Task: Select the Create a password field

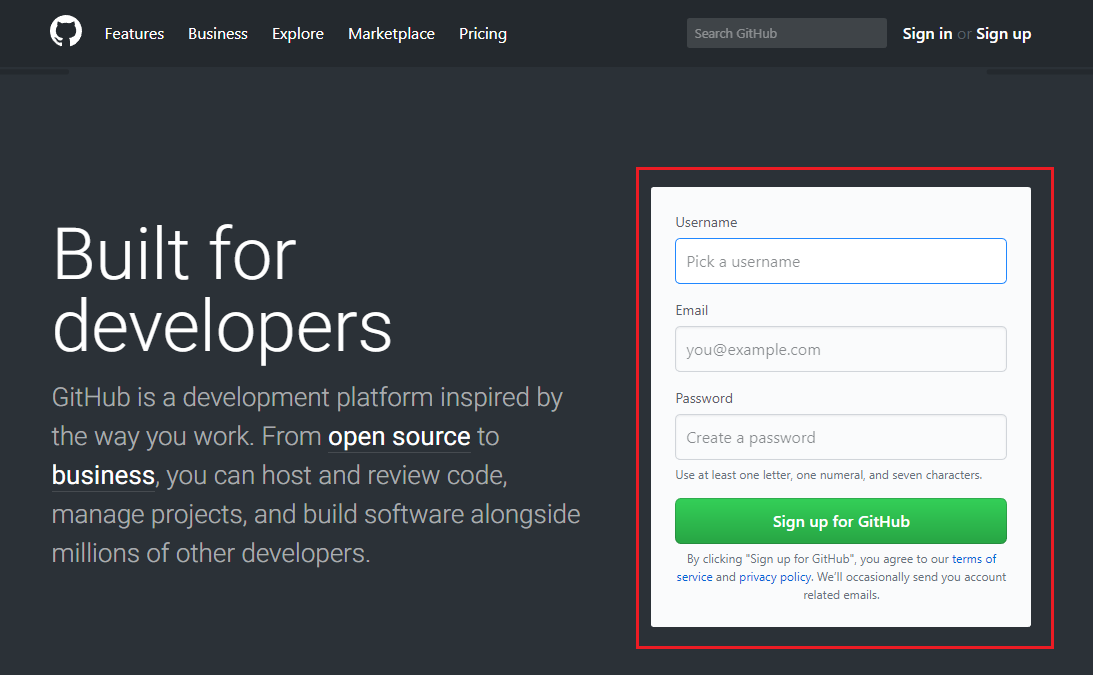Action: click(841, 437)
